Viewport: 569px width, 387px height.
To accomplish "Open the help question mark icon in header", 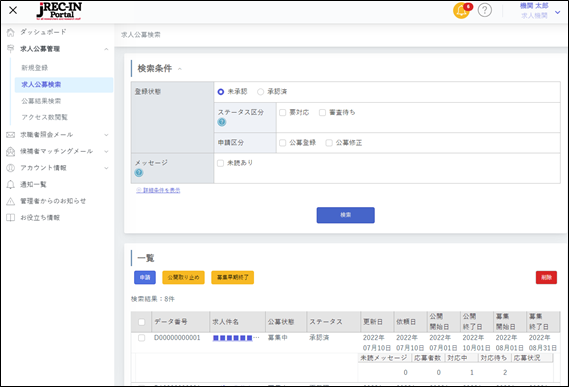I will [485, 10].
